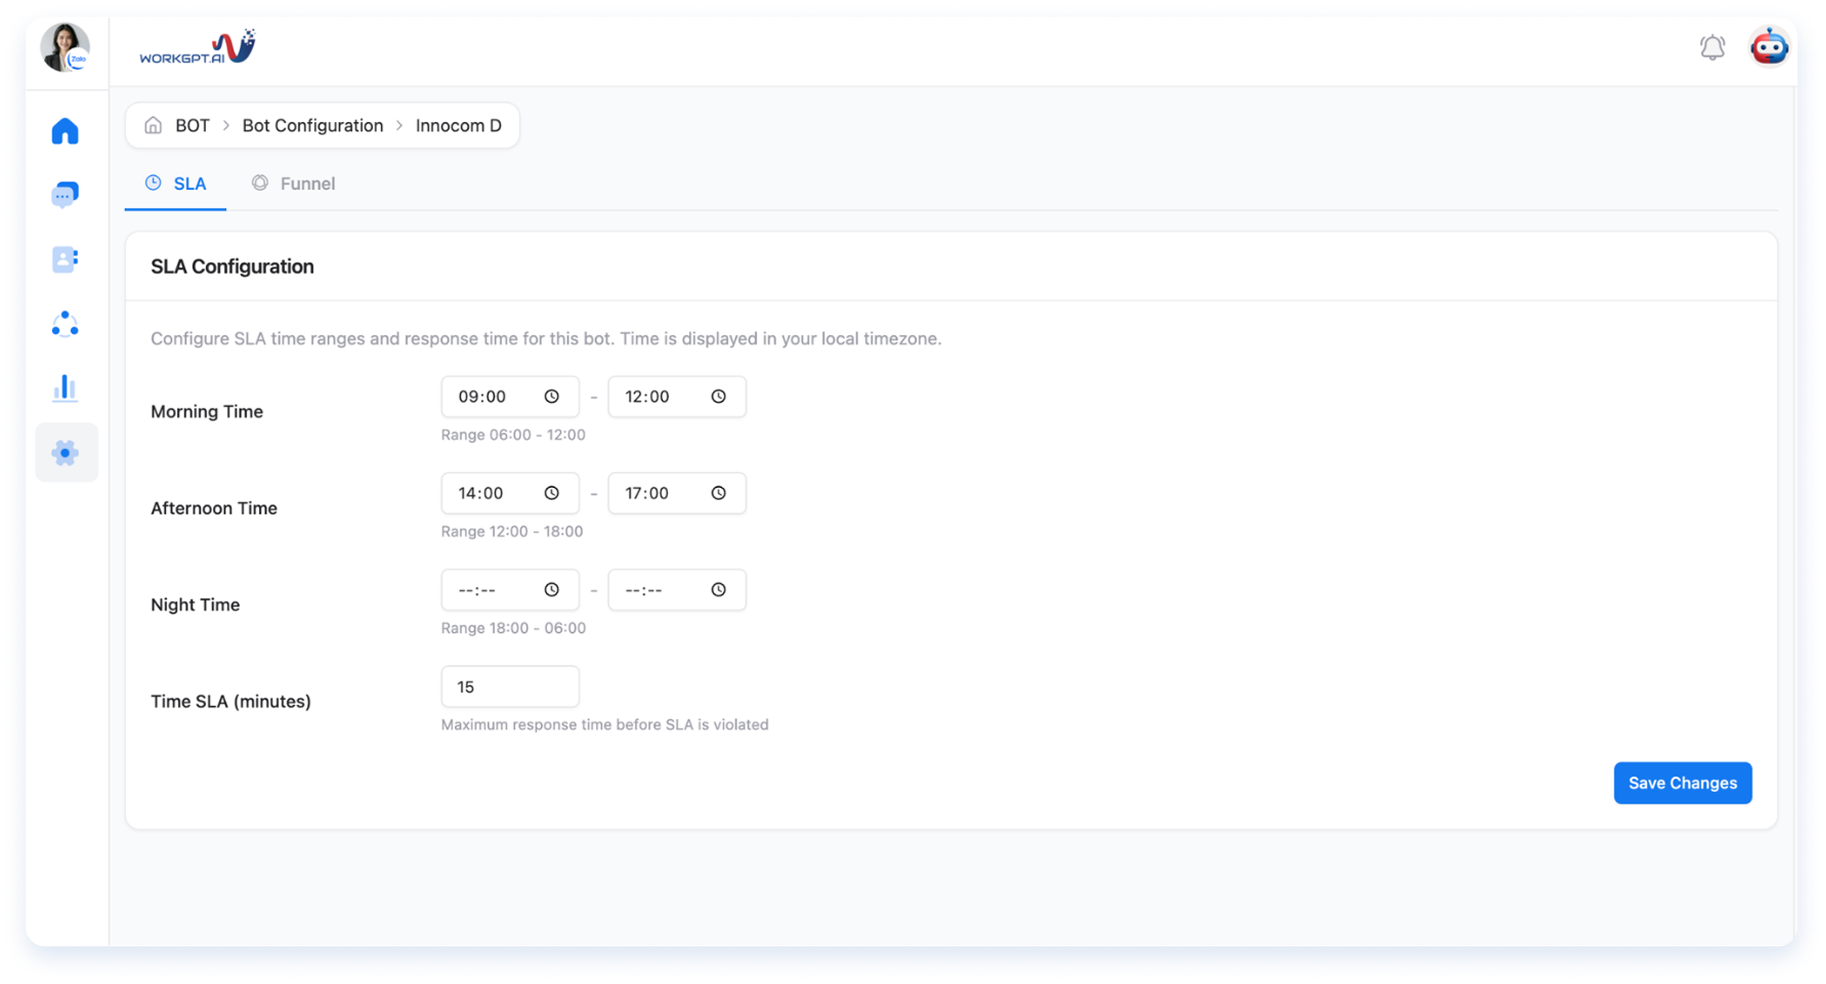Switch to the SLA tab
The height and width of the screenshot is (984, 1826).
(x=176, y=184)
